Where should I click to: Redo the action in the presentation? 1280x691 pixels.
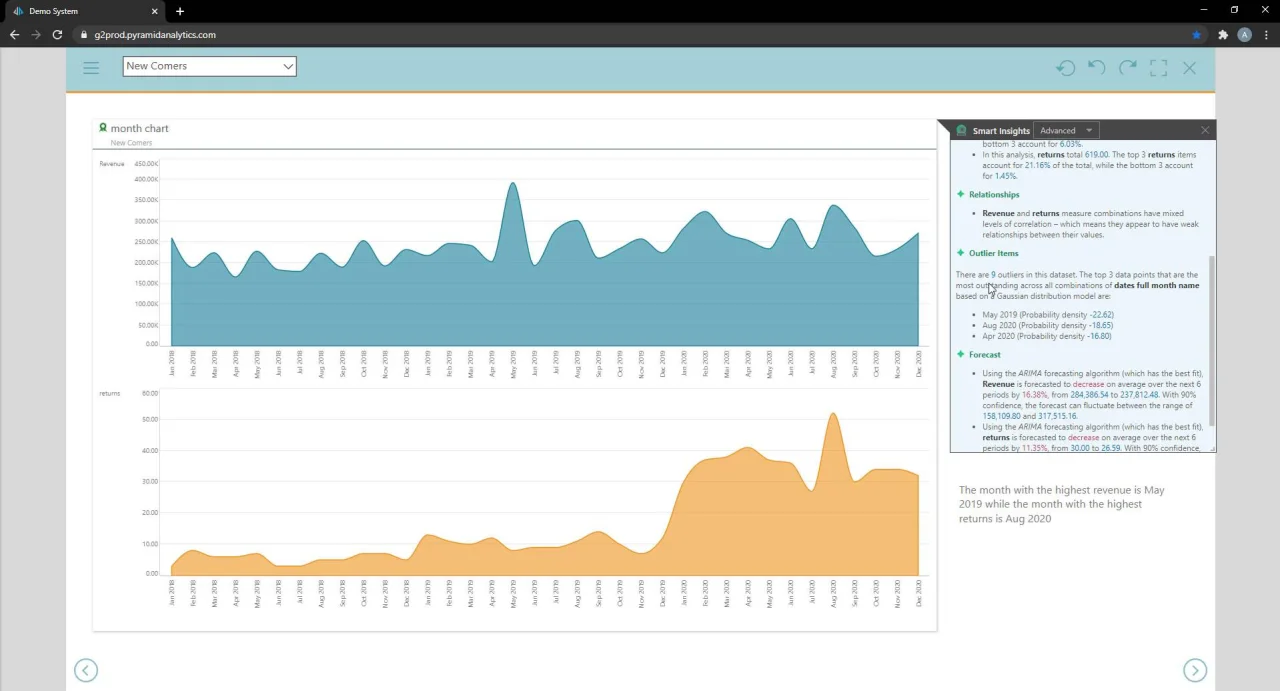[1128, 68]
